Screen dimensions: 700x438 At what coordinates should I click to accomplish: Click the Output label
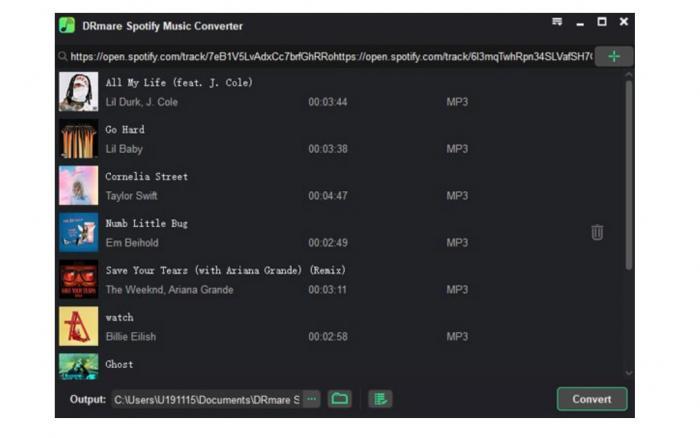point(88,399)
